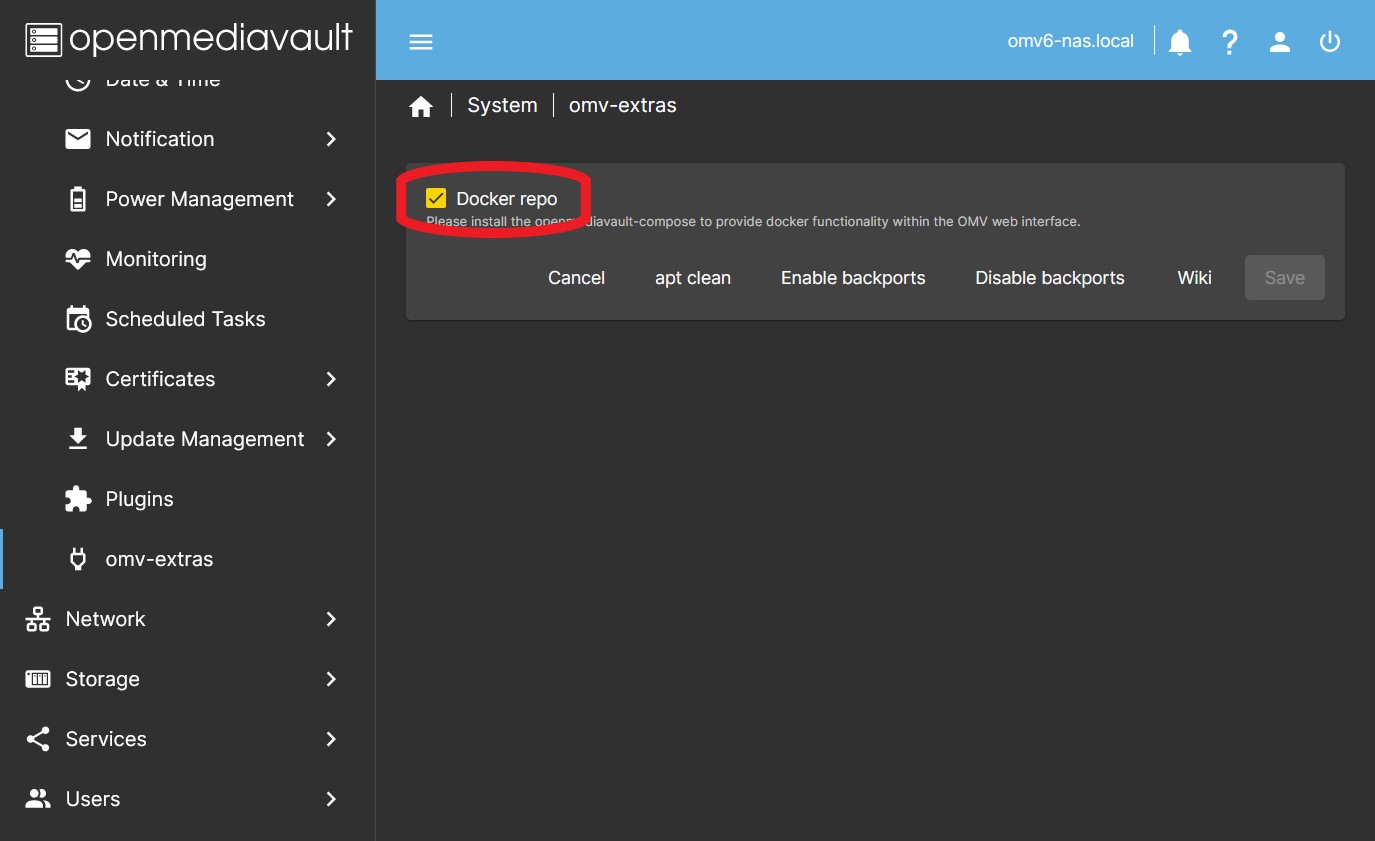Go to dashboard via home icon
1375x841 pixels.
421,106
